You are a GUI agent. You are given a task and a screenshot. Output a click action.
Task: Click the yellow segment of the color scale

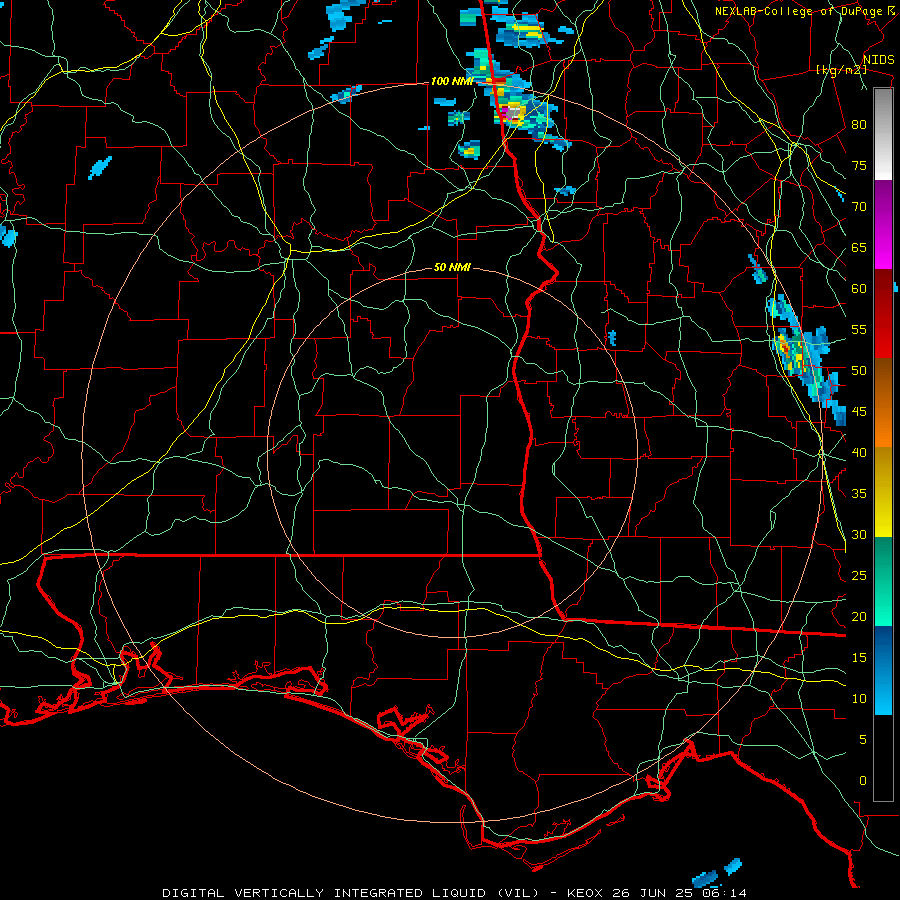tap(883, 492)
